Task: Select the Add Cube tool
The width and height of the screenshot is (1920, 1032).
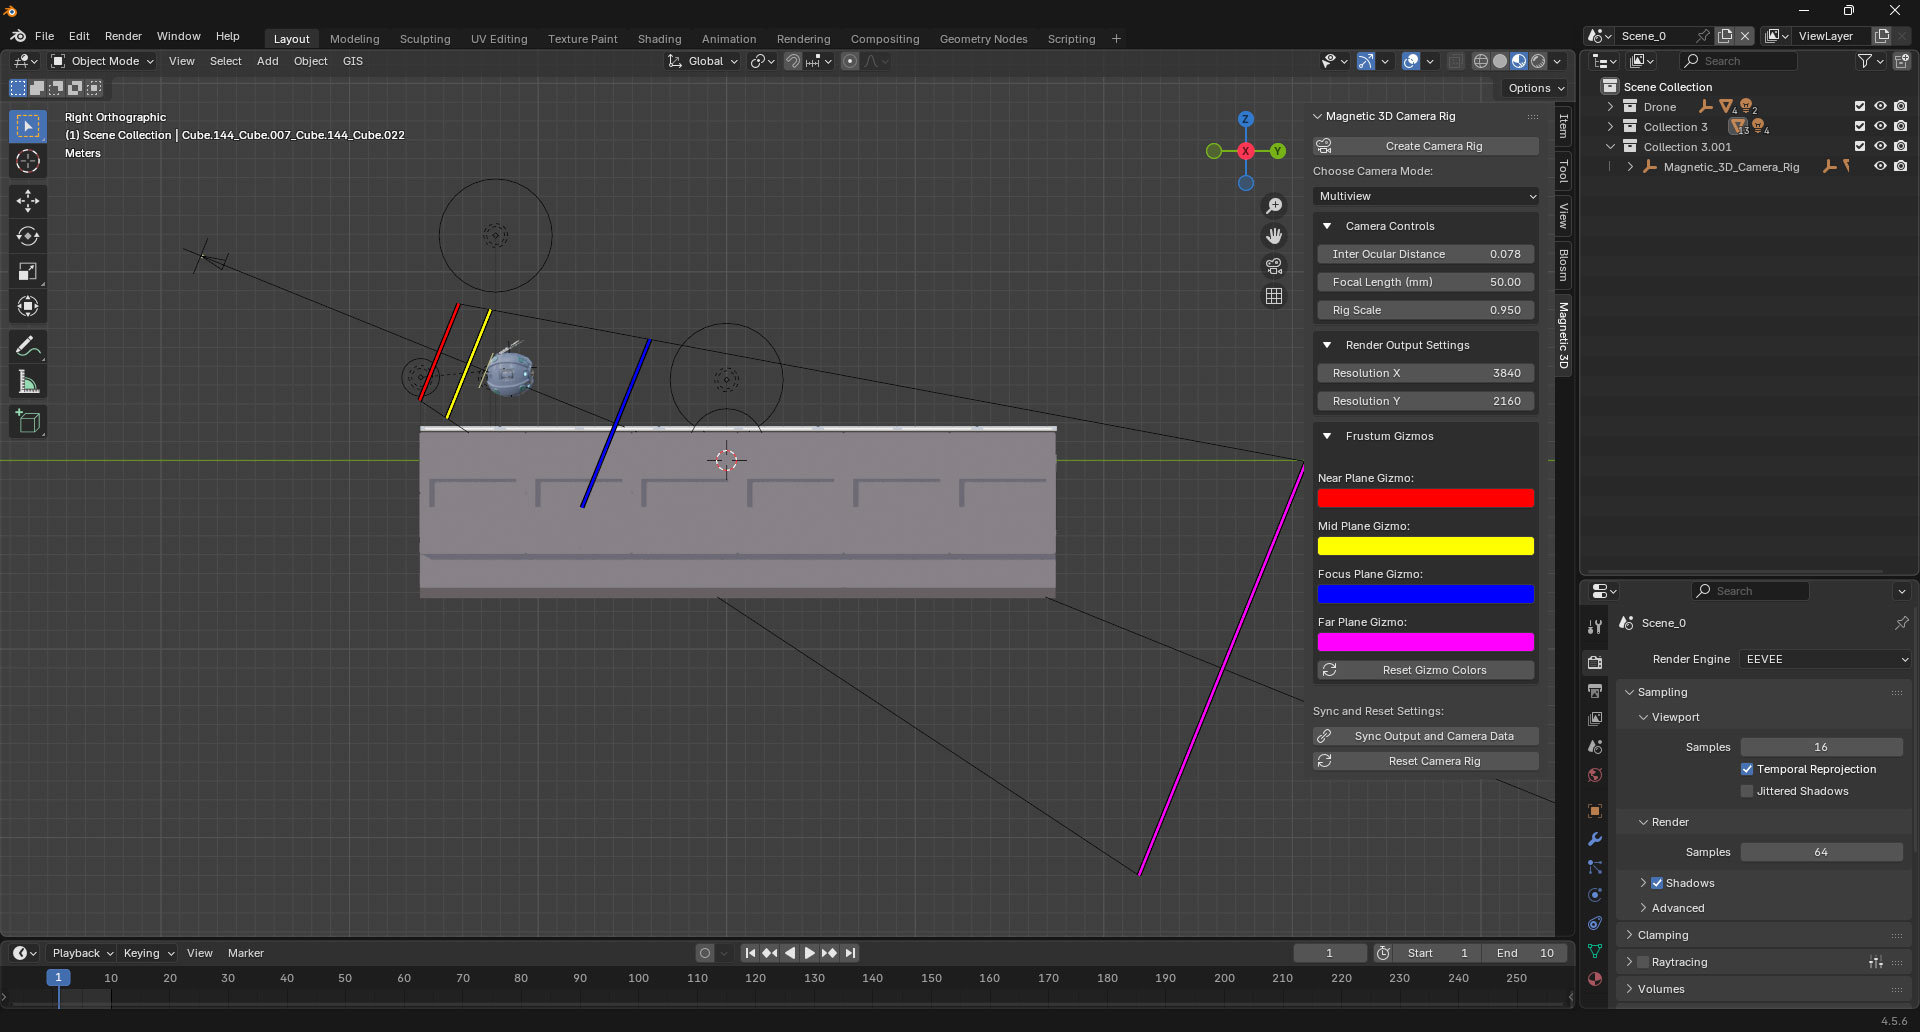Action: (28, 422)
